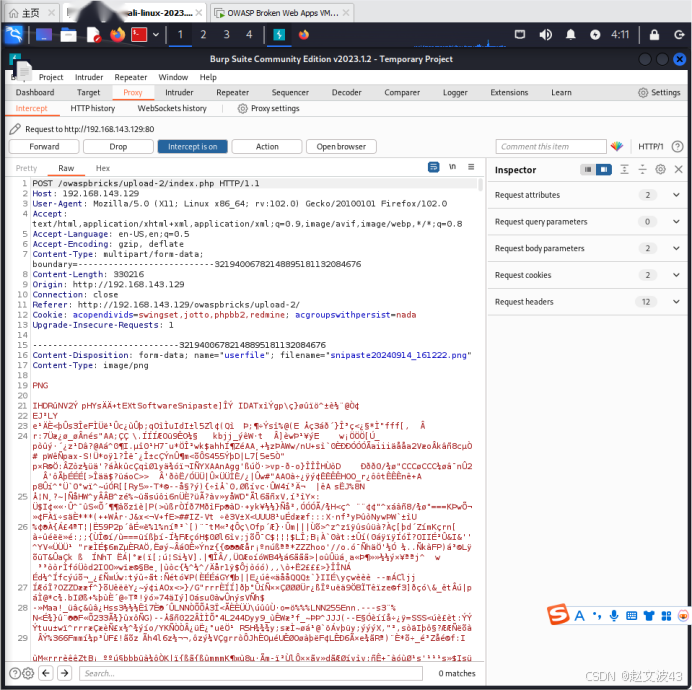The height and width of the screenshot is (690, 692).
Task: Open the Project menu
Action: [x=51, y=77]
